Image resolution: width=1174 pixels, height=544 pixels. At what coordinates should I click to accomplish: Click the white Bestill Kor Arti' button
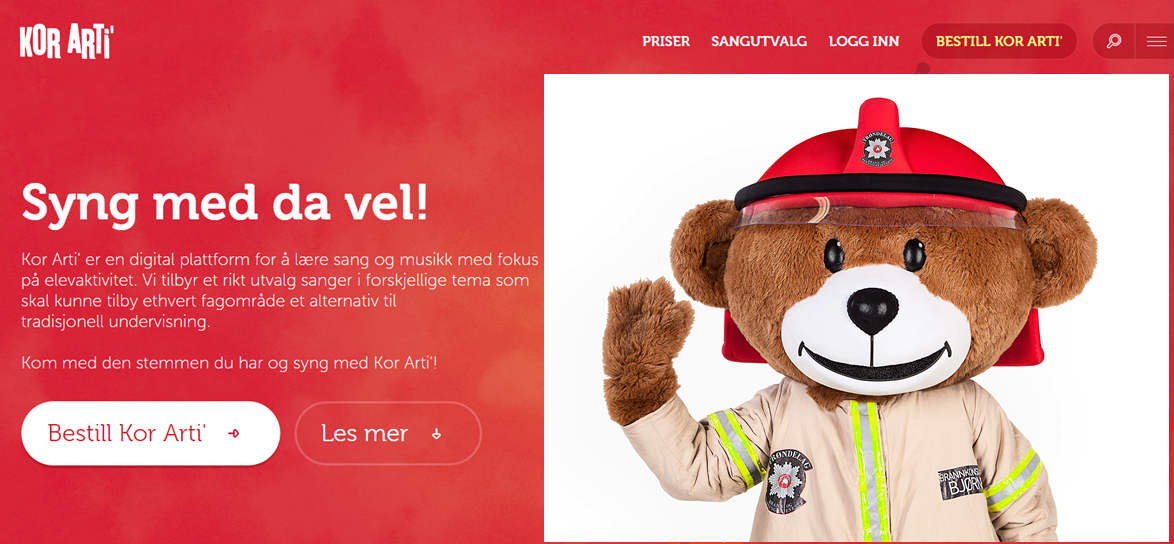pyautogui.click(x=150, y=433)
